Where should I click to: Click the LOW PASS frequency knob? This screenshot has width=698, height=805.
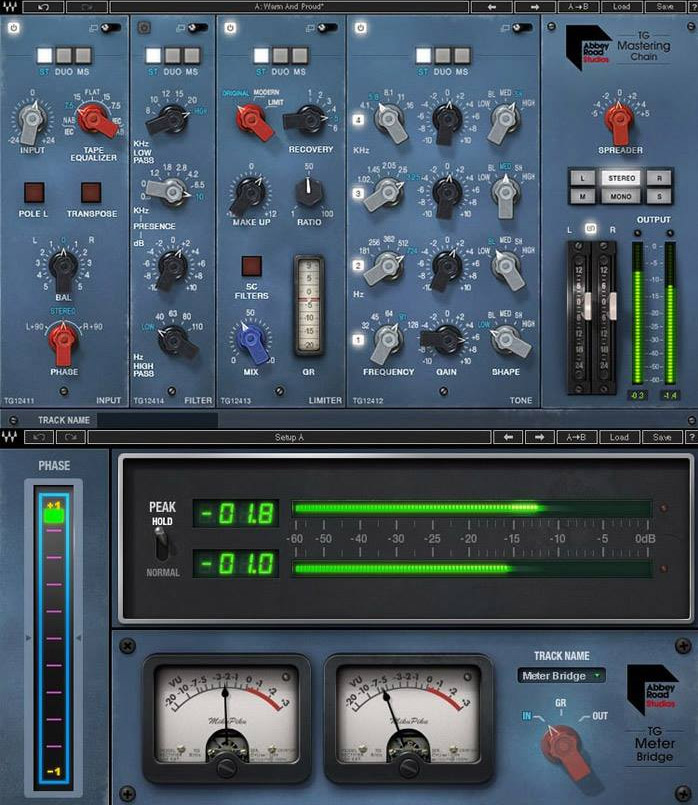[x=170, y=119]
